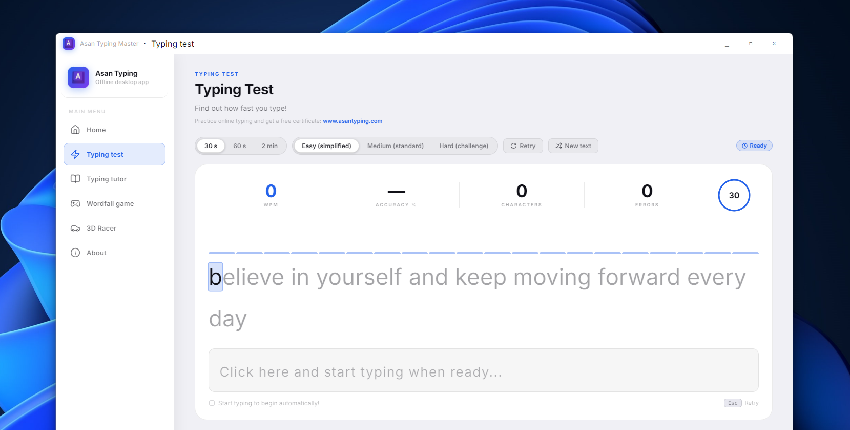Screen dimensions: 850x430
Task: Click the About info icon
Action: click(x=75, y=253)
